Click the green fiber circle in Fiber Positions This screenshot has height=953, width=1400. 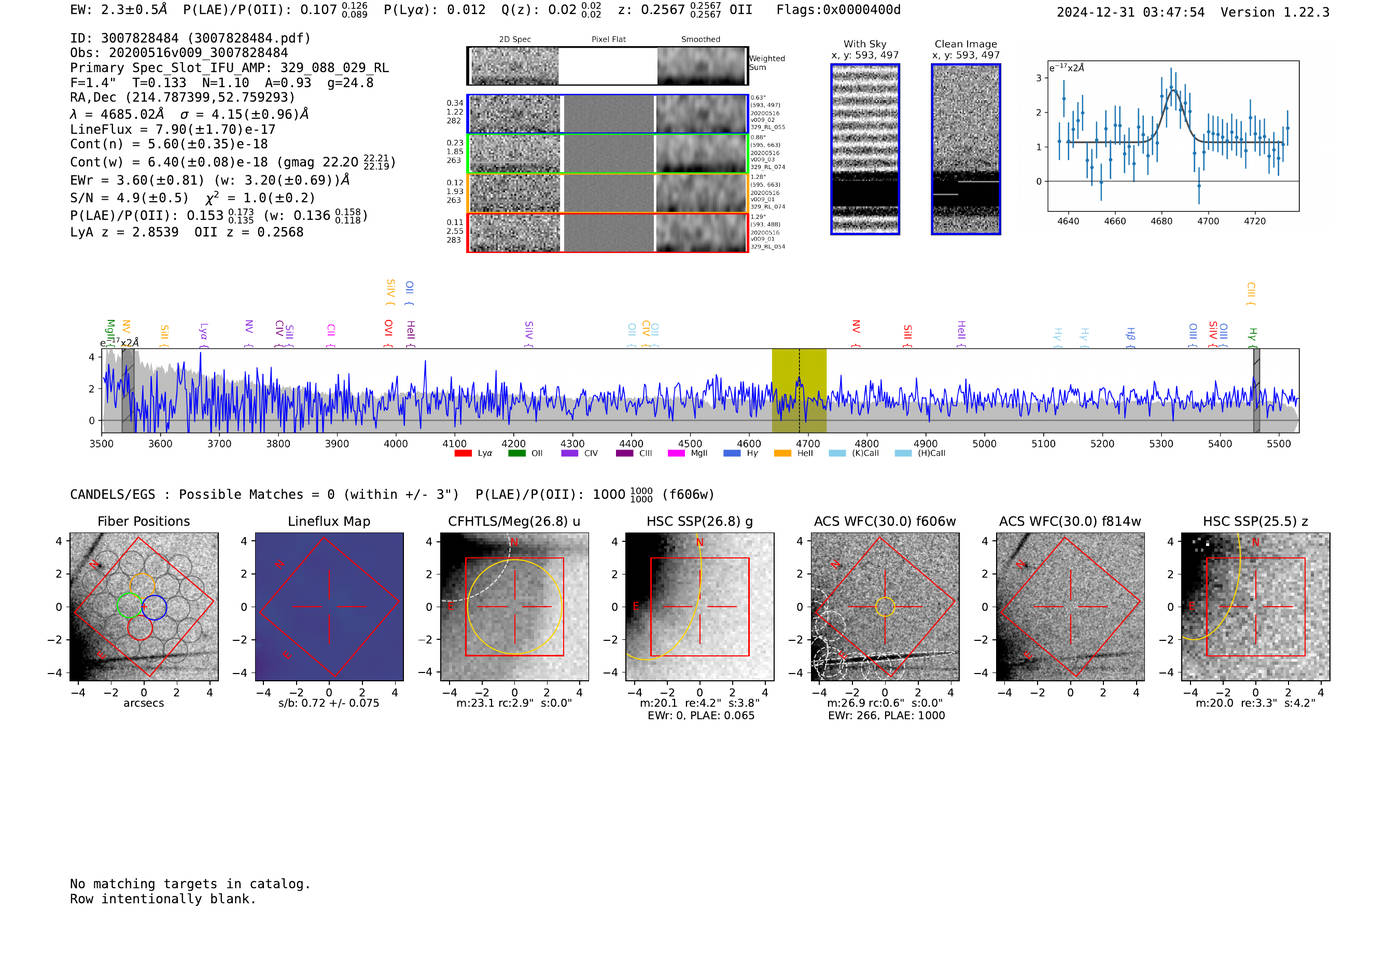pos(129,606)
